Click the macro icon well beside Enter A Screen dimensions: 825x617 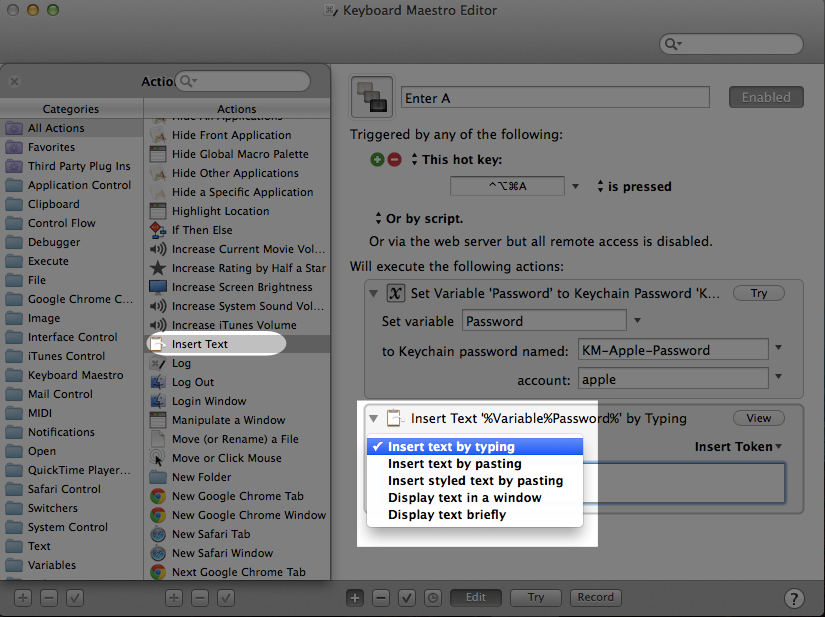(372, 97)
